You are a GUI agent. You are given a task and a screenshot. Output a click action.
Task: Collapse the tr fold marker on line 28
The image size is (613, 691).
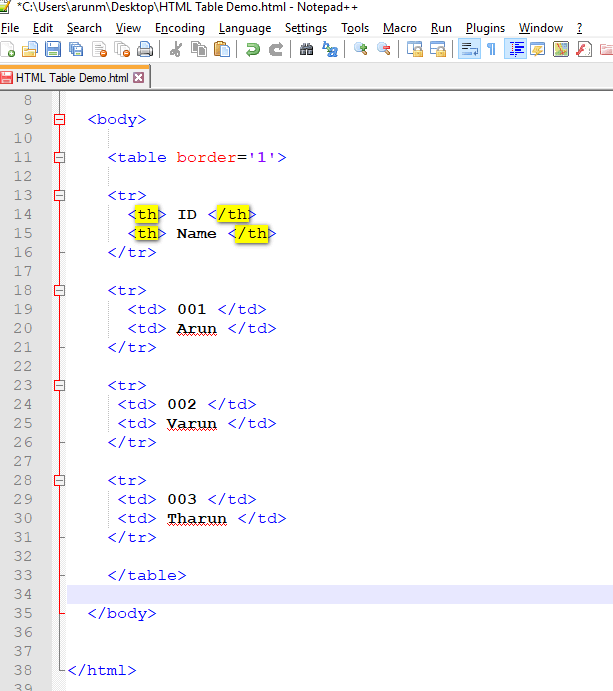pyautogui.click(x=59, y=480)
